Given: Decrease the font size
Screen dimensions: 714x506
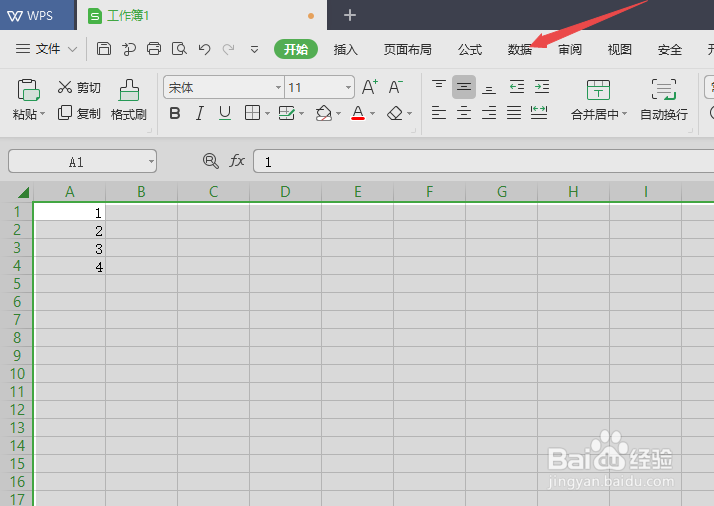Looking at the screenshot, I should (x=396, y=87).
